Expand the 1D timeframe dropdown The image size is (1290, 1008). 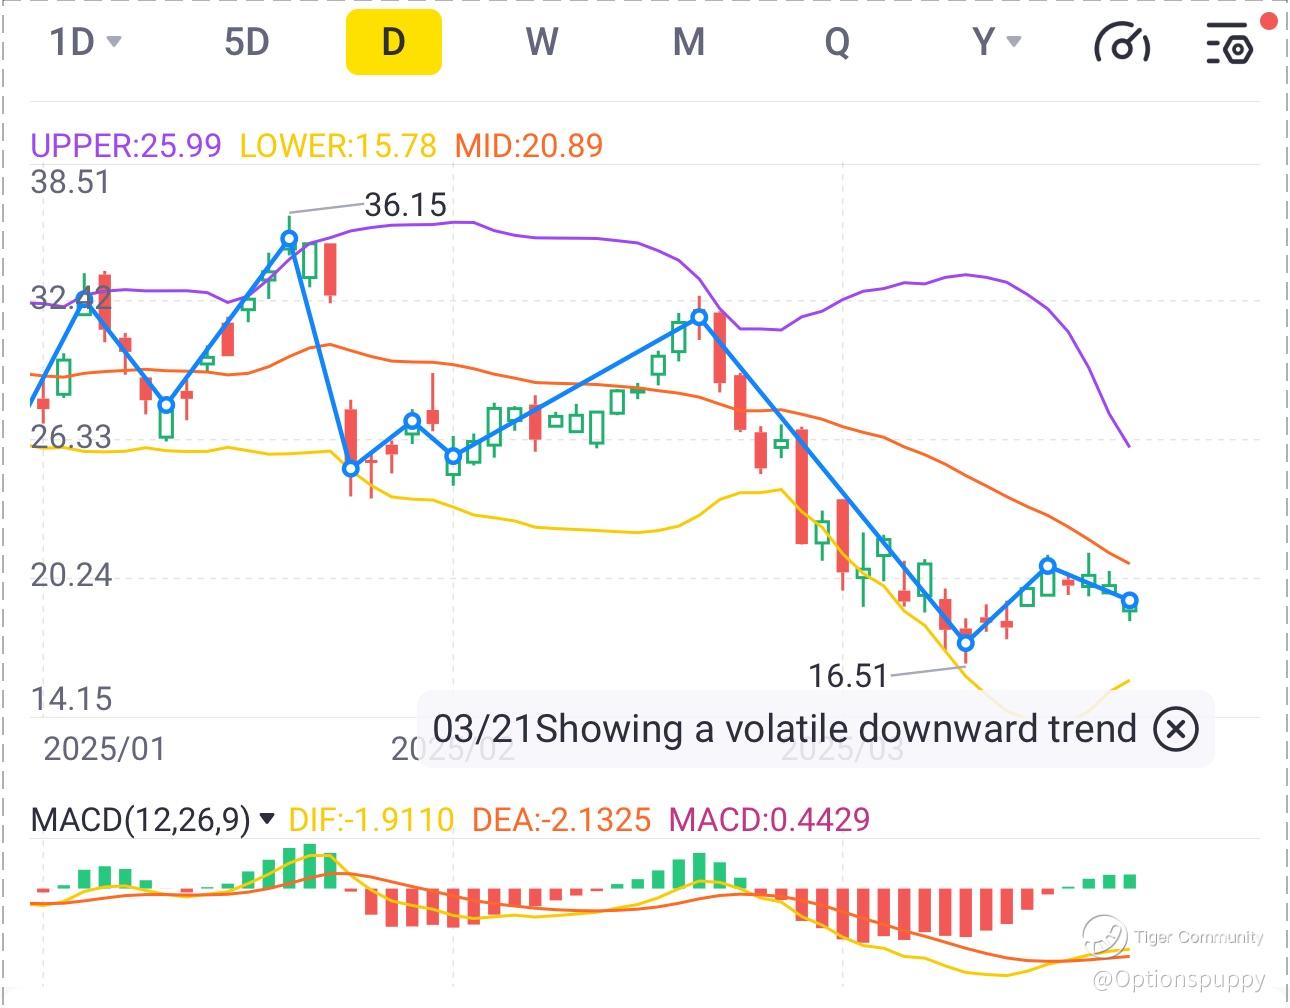click(85, 42)
